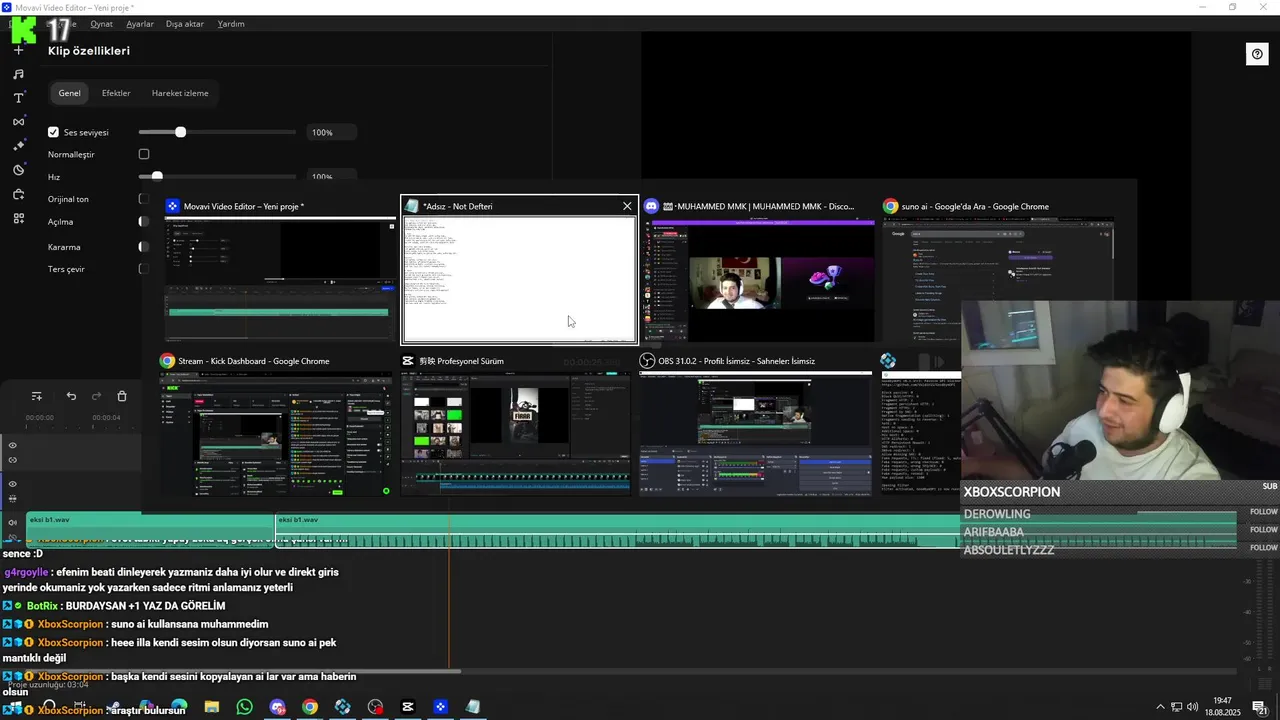Click the add track icon above timeline
This screenshot has height=720, width=1280.
[x=37, y=397]
